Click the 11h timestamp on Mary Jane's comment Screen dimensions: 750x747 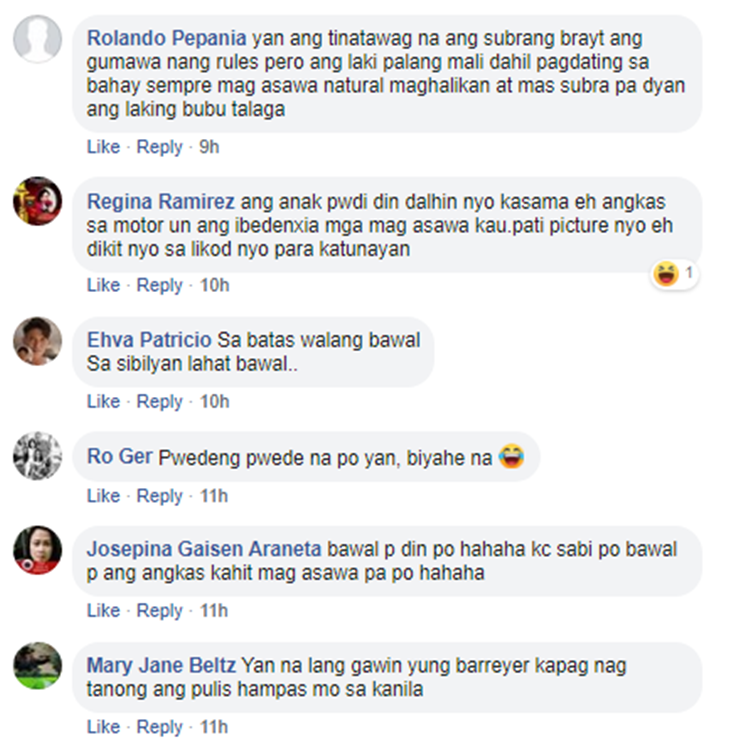click(x=214, y=726)
